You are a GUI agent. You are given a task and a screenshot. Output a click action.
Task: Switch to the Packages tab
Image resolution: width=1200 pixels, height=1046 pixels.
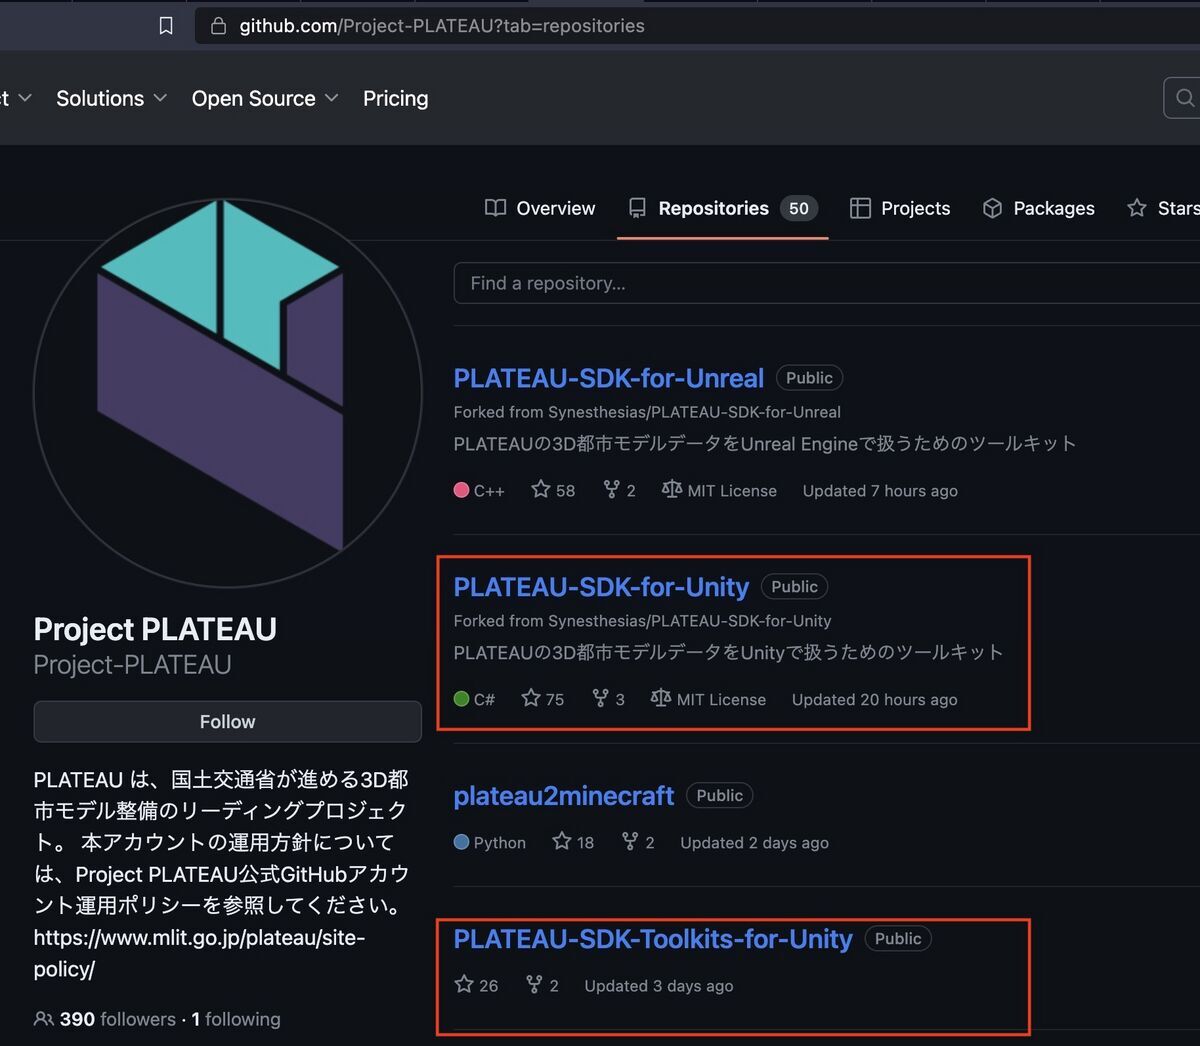click(1038, 208)
